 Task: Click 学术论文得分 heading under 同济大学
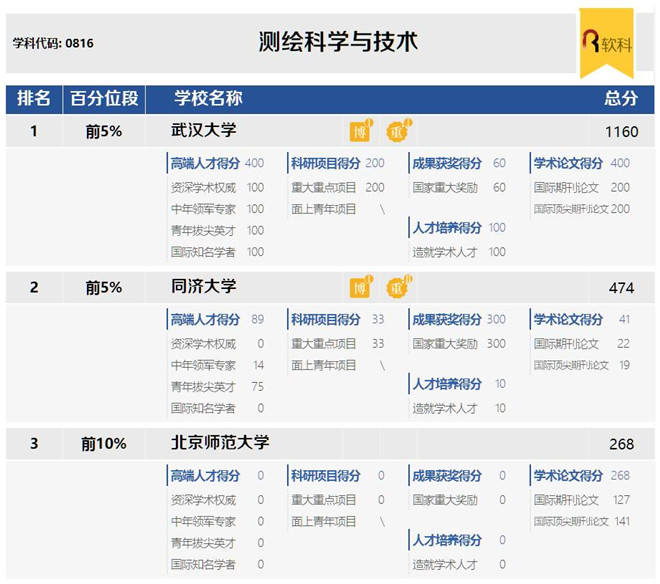point(568,320)
